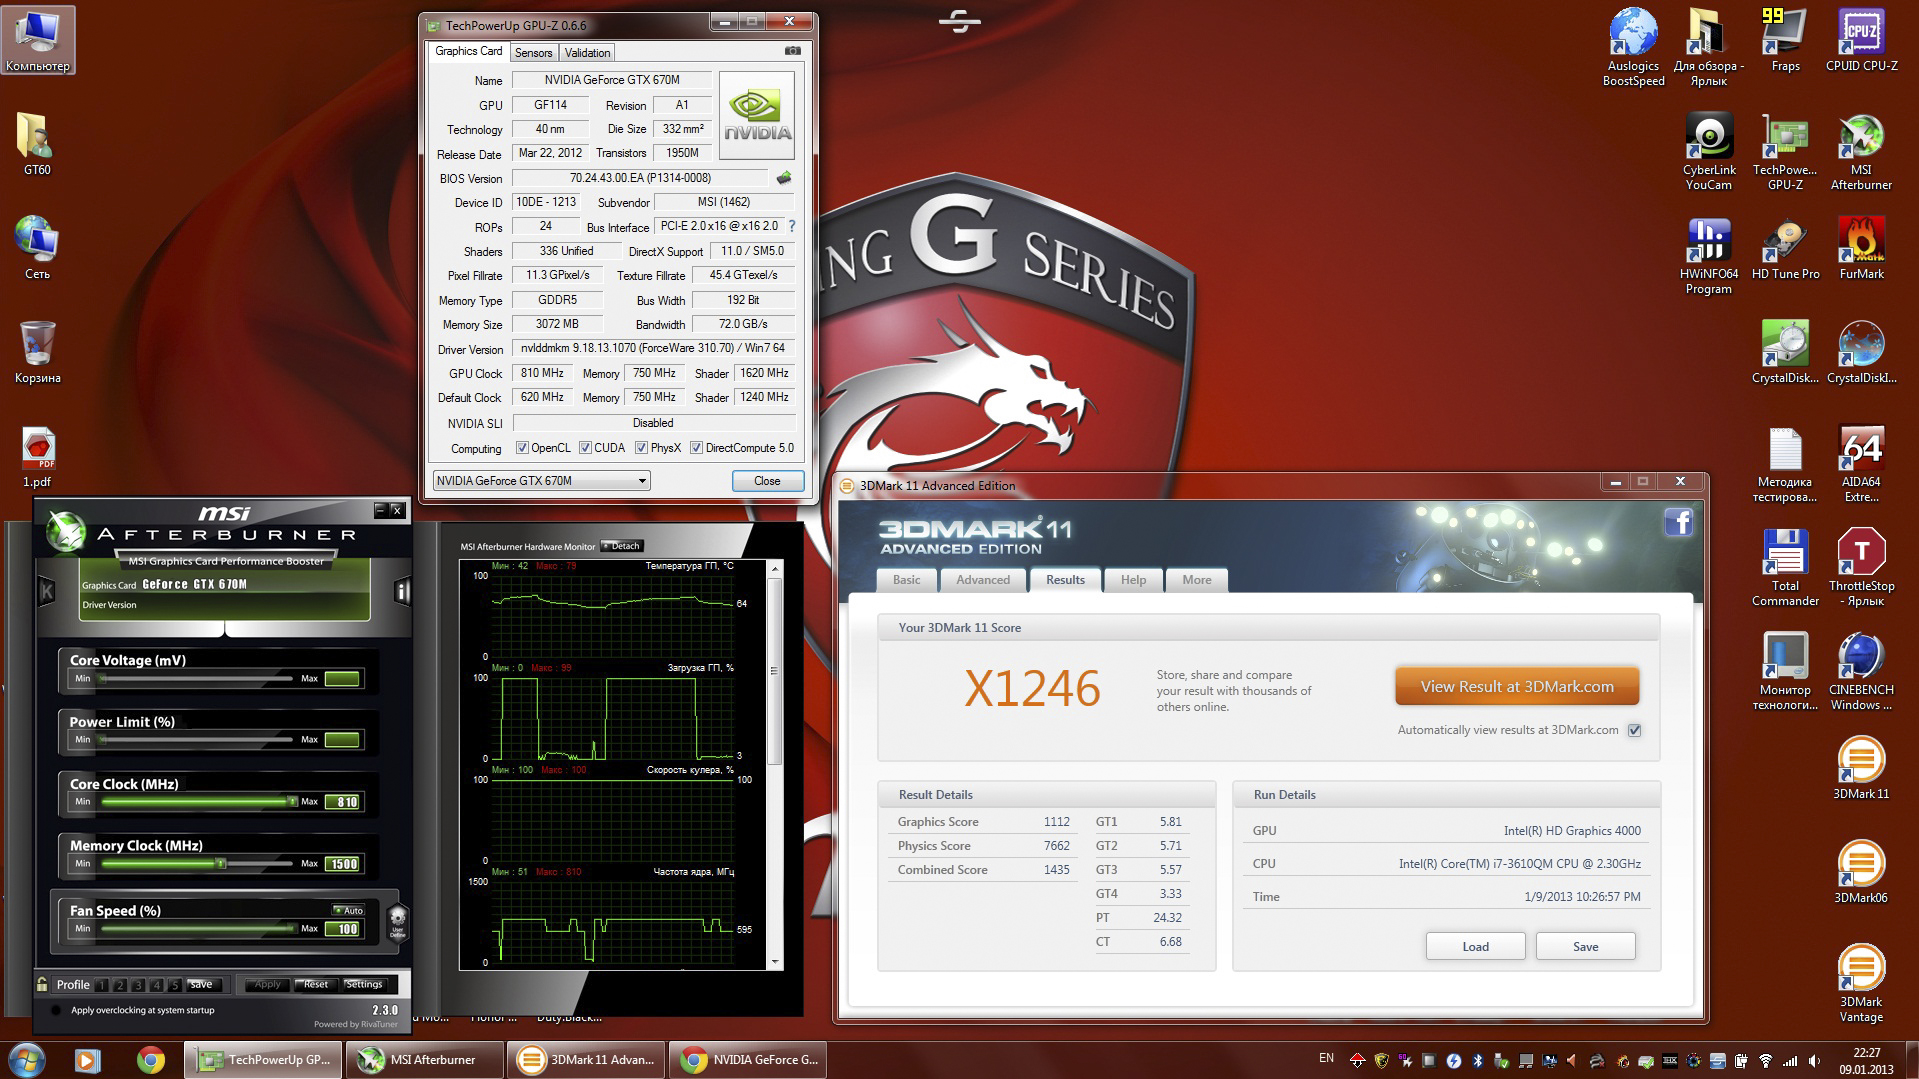Click the Core Clock value field 810
Screen dimensions: 1919x1079
click(342, 802)
